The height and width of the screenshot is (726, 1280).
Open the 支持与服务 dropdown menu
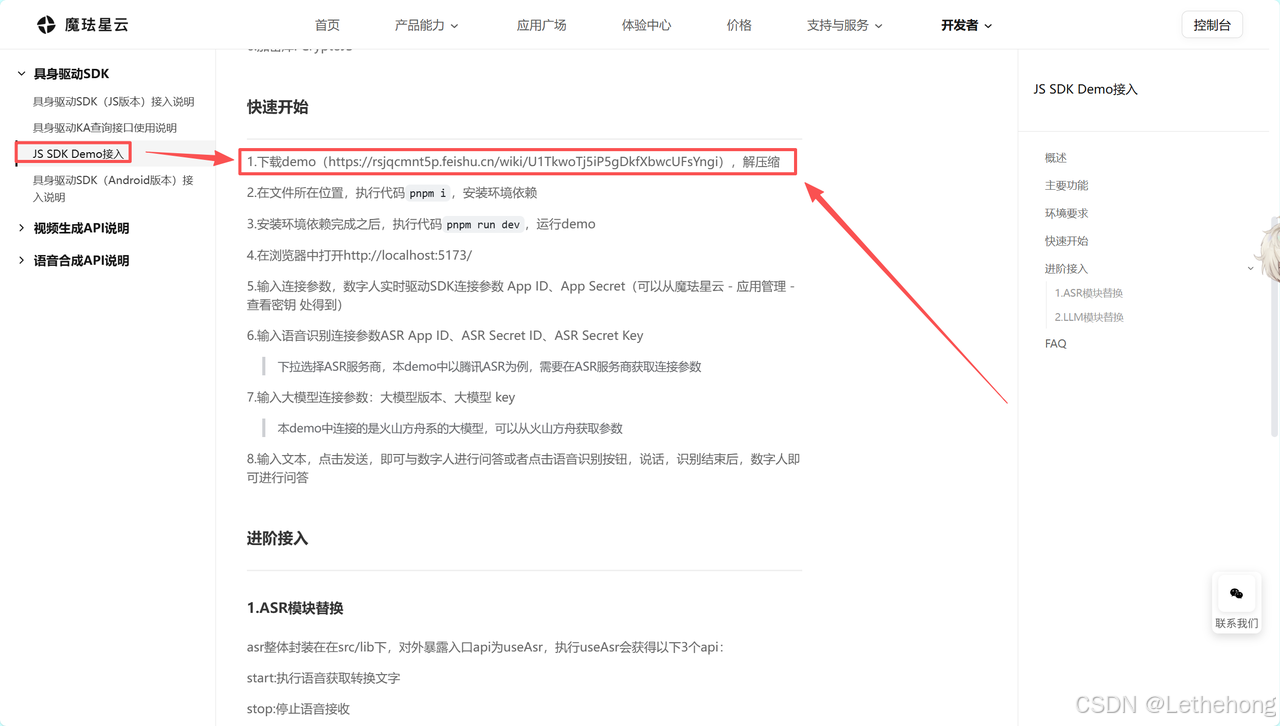tap(845, 24)
